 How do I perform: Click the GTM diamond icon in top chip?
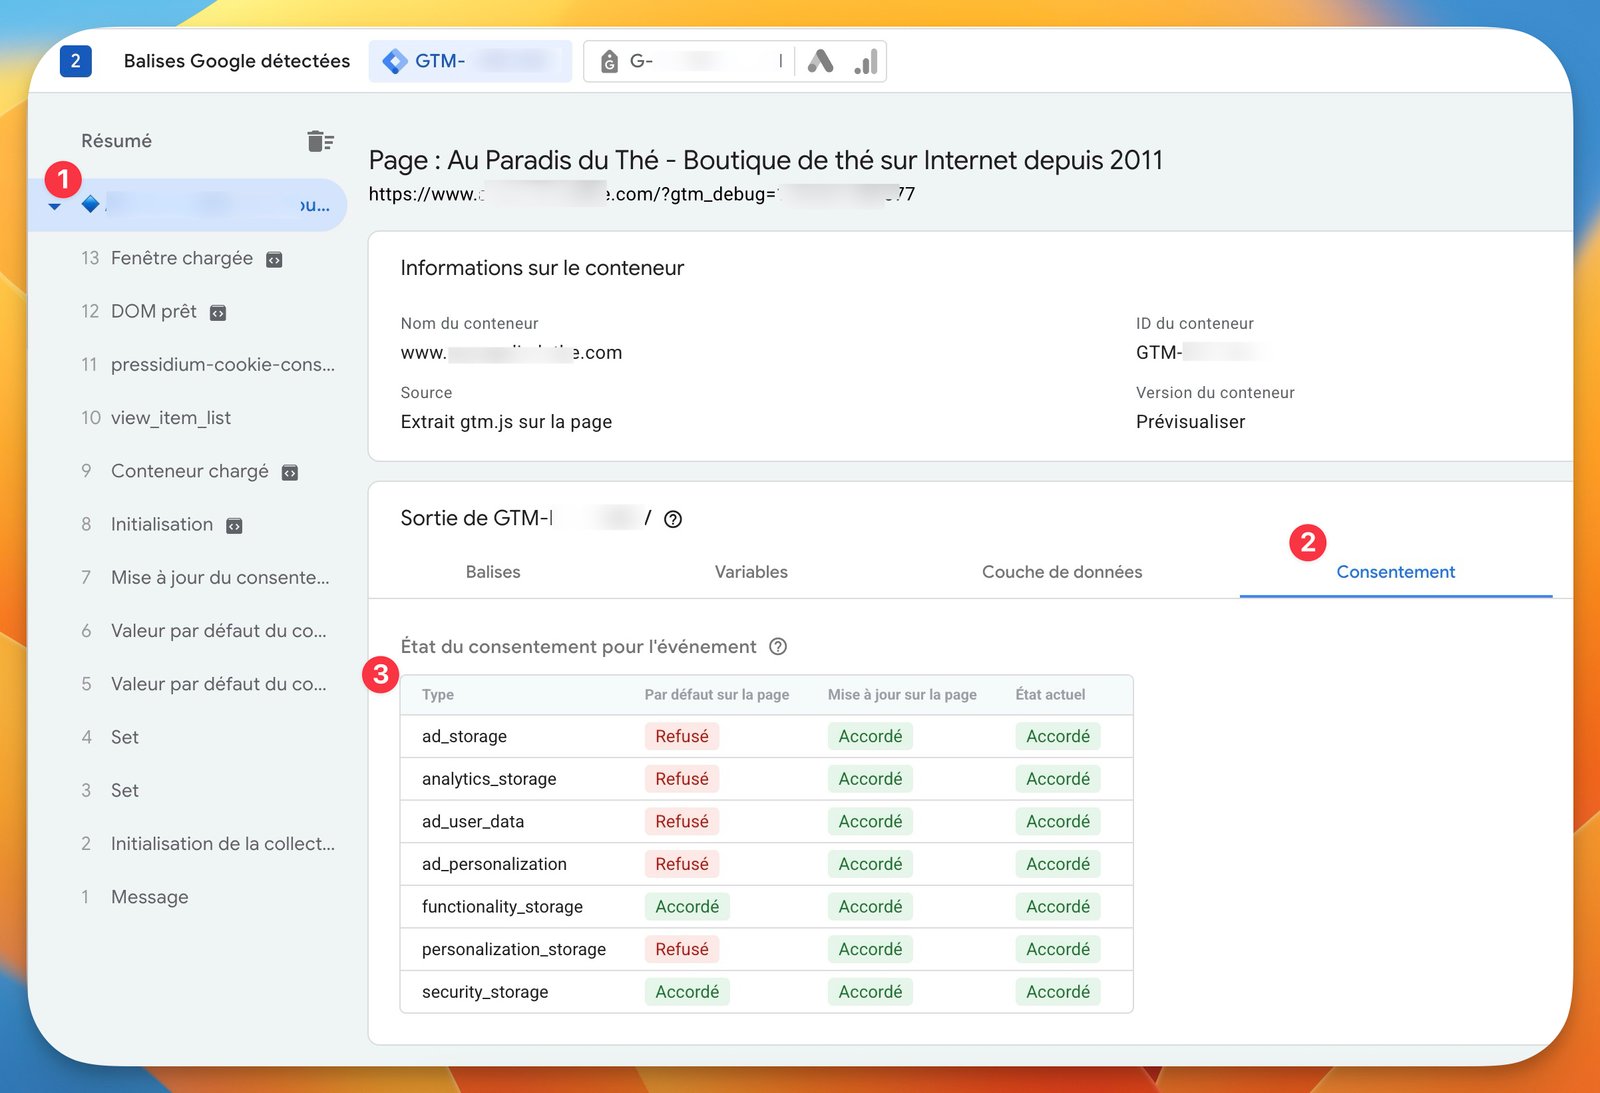[395, 61]
